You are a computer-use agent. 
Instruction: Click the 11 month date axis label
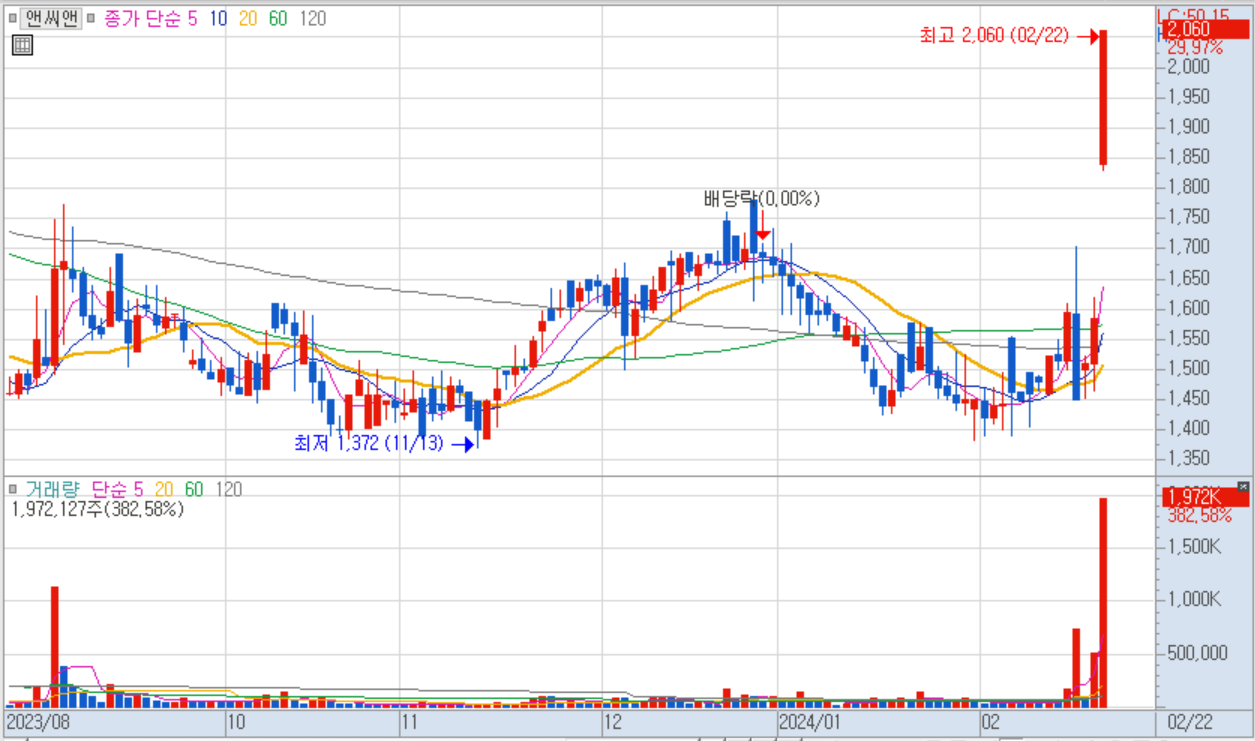(x=409, y=721)
